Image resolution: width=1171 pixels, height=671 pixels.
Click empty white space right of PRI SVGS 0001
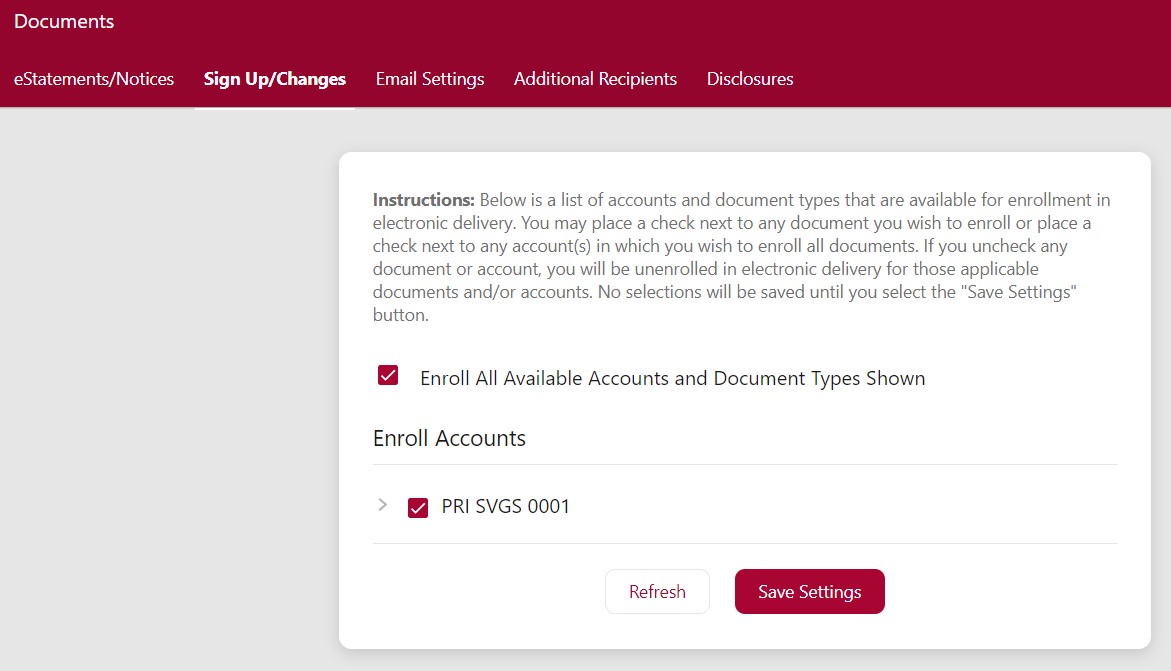tap(850, 507)
